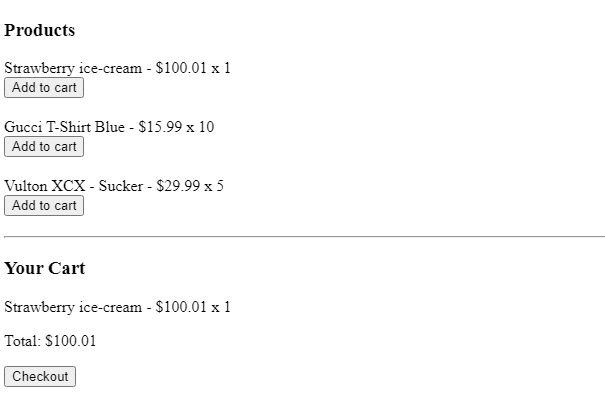Click the Checkout button

pyautogui.click(x=40, y=376)
